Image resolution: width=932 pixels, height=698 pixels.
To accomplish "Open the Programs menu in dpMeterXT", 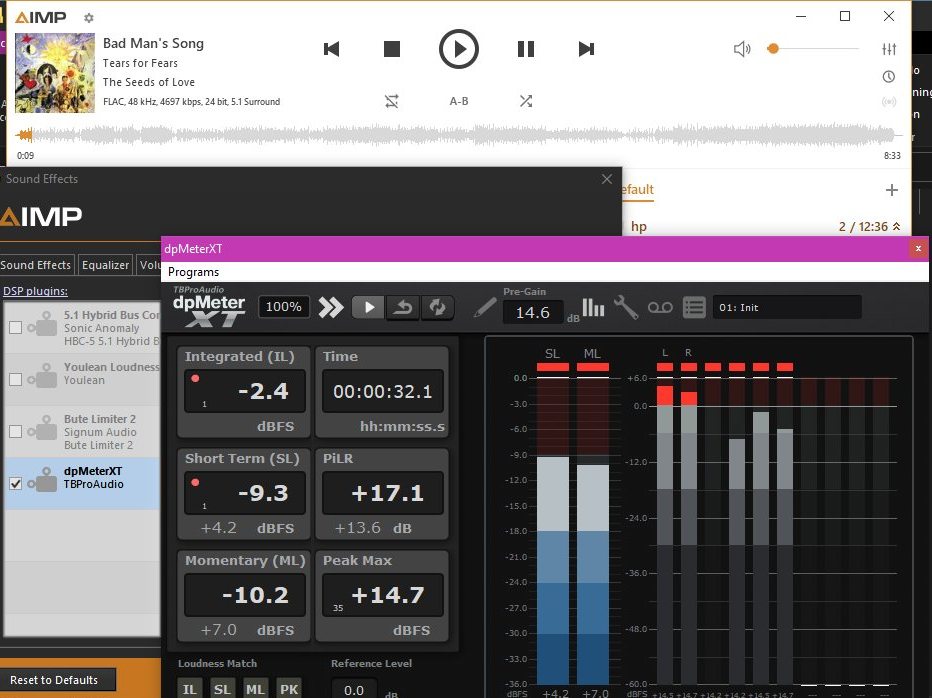I will [193, 272].
